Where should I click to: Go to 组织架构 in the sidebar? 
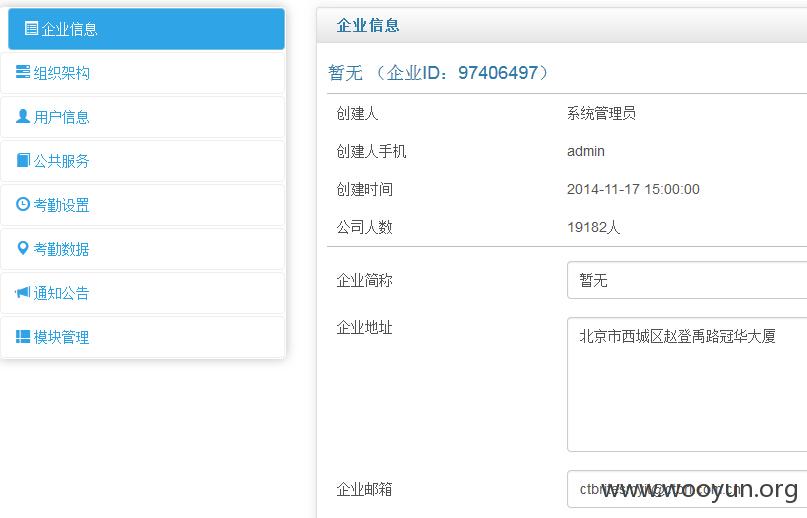click(x=143, y=73)
